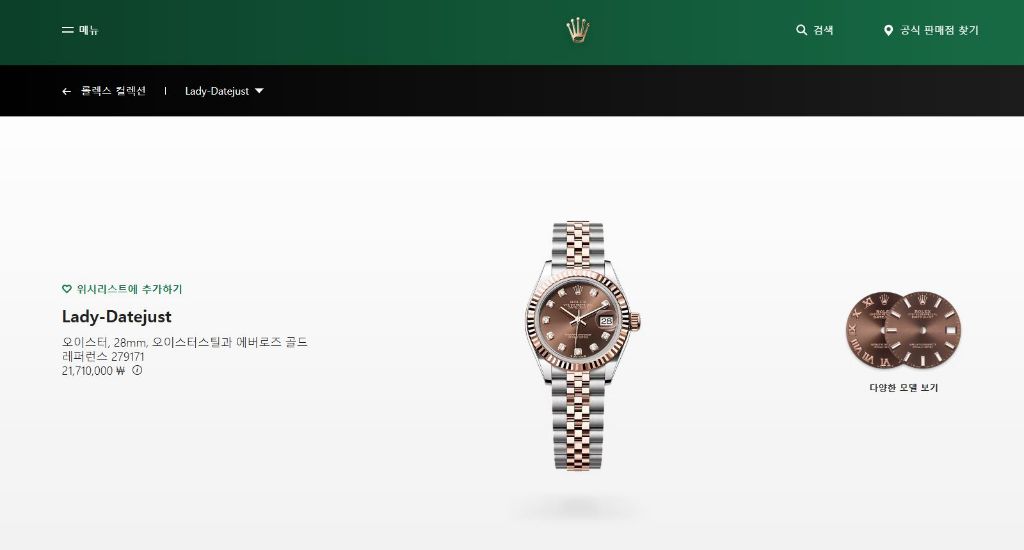Image resolution: width=1024 pixels, height=550 pixels.
Task: Open the hamburger menu icon
Action: 67,30
